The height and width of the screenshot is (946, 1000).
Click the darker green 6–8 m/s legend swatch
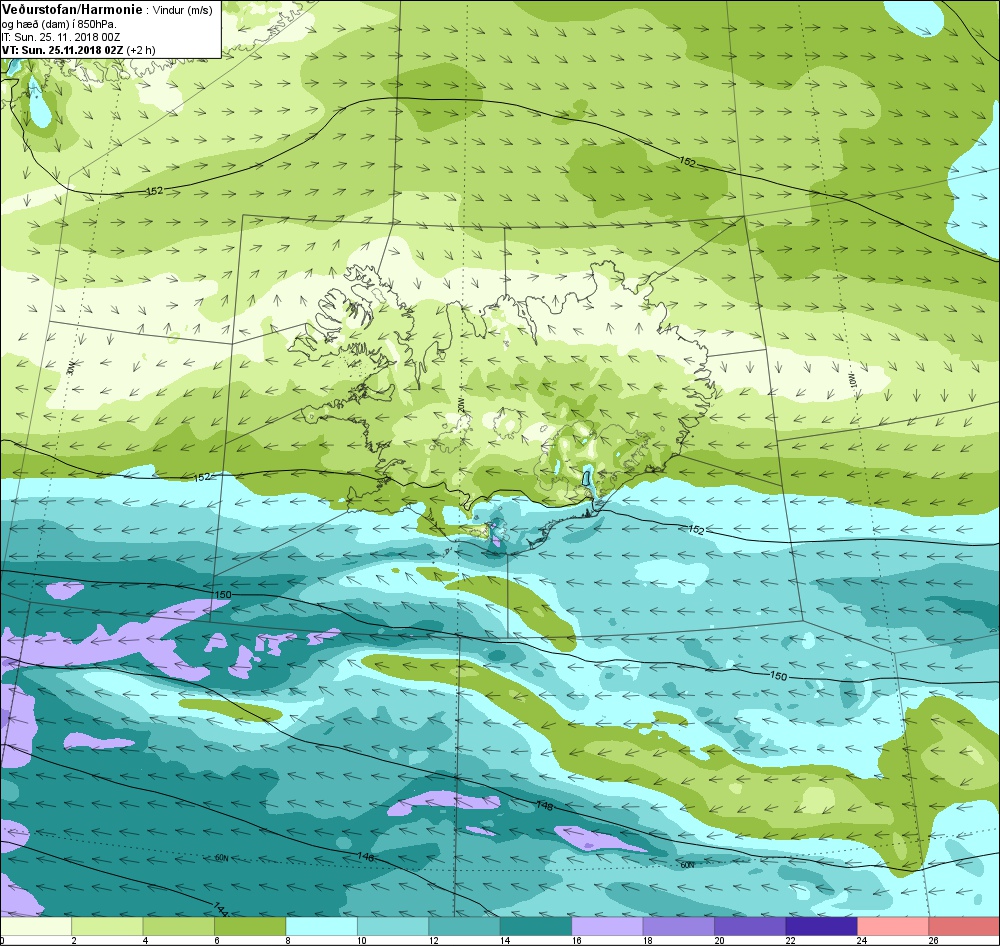(250, 926)
